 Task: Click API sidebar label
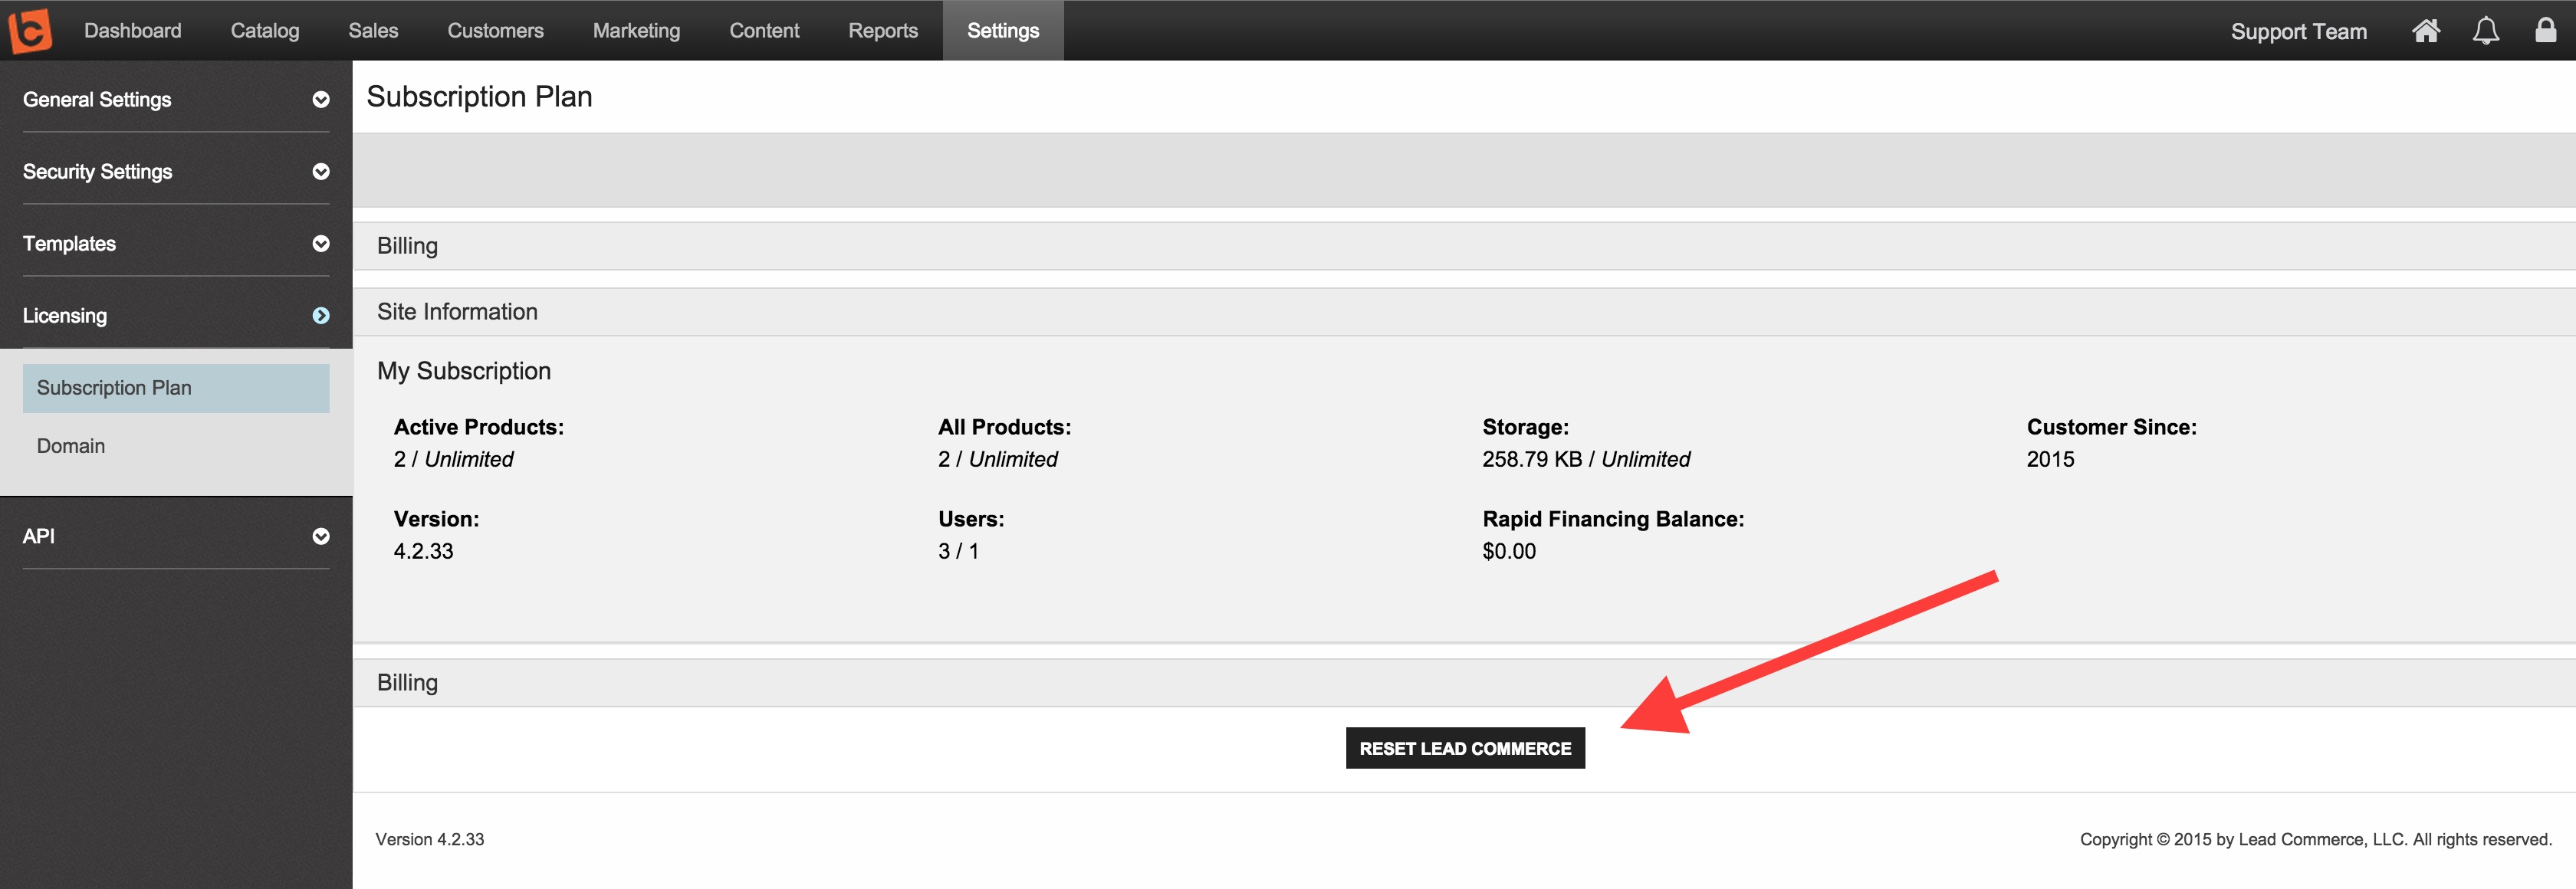coord(39,536)
